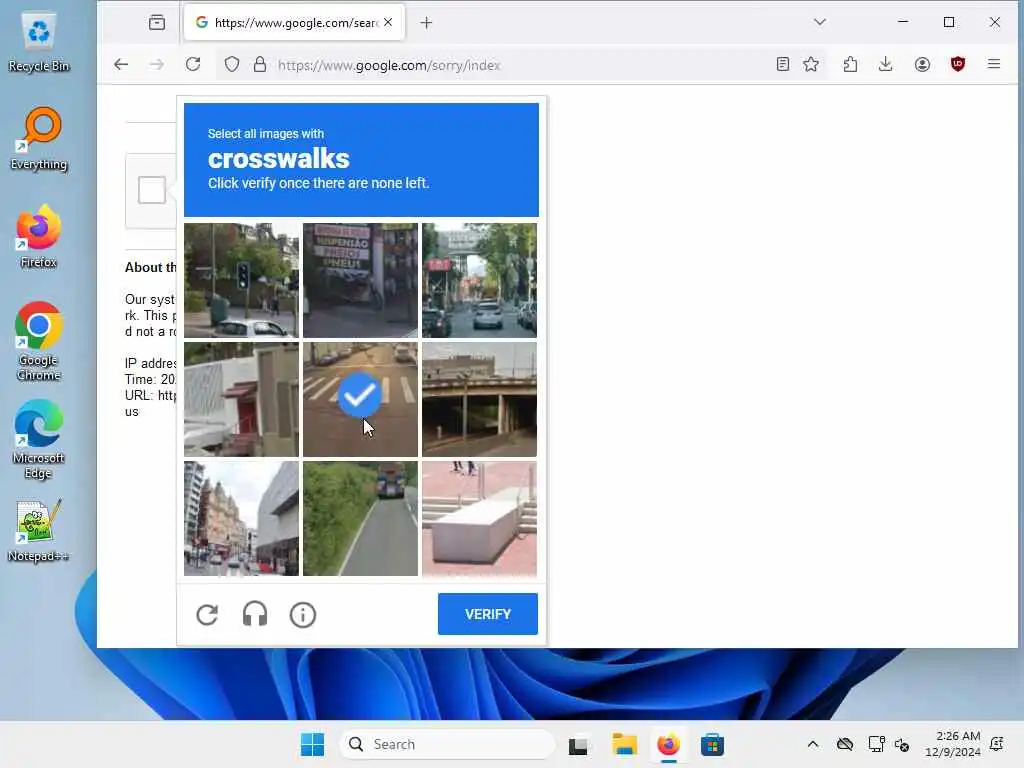Click the muted volume tray icon
Image resolution: width=1024 pixels, height=768 pixels.
[x=902, y=744]
